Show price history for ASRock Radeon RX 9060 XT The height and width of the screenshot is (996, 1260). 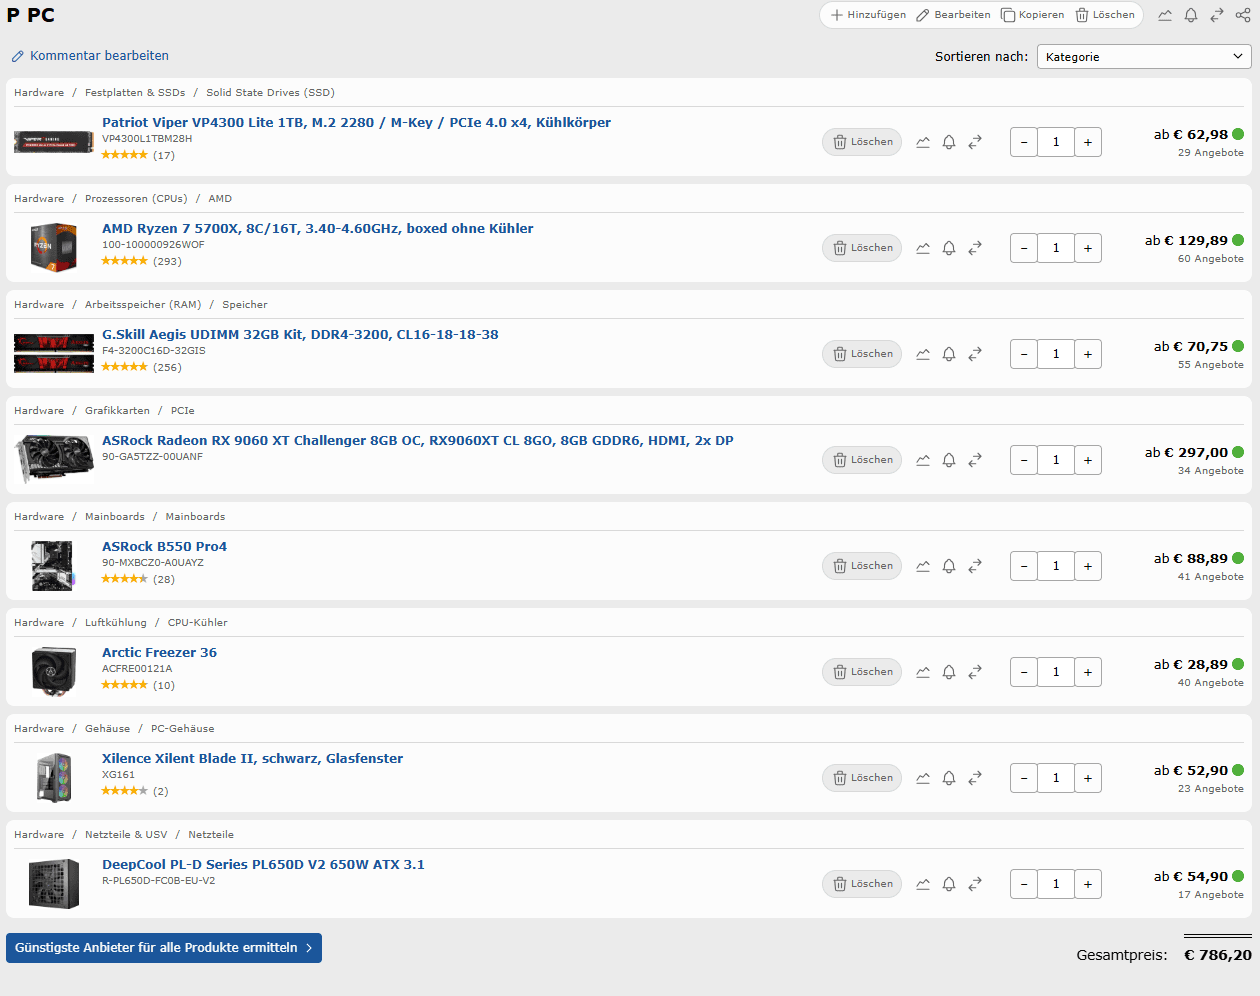[x=923, y=460]
